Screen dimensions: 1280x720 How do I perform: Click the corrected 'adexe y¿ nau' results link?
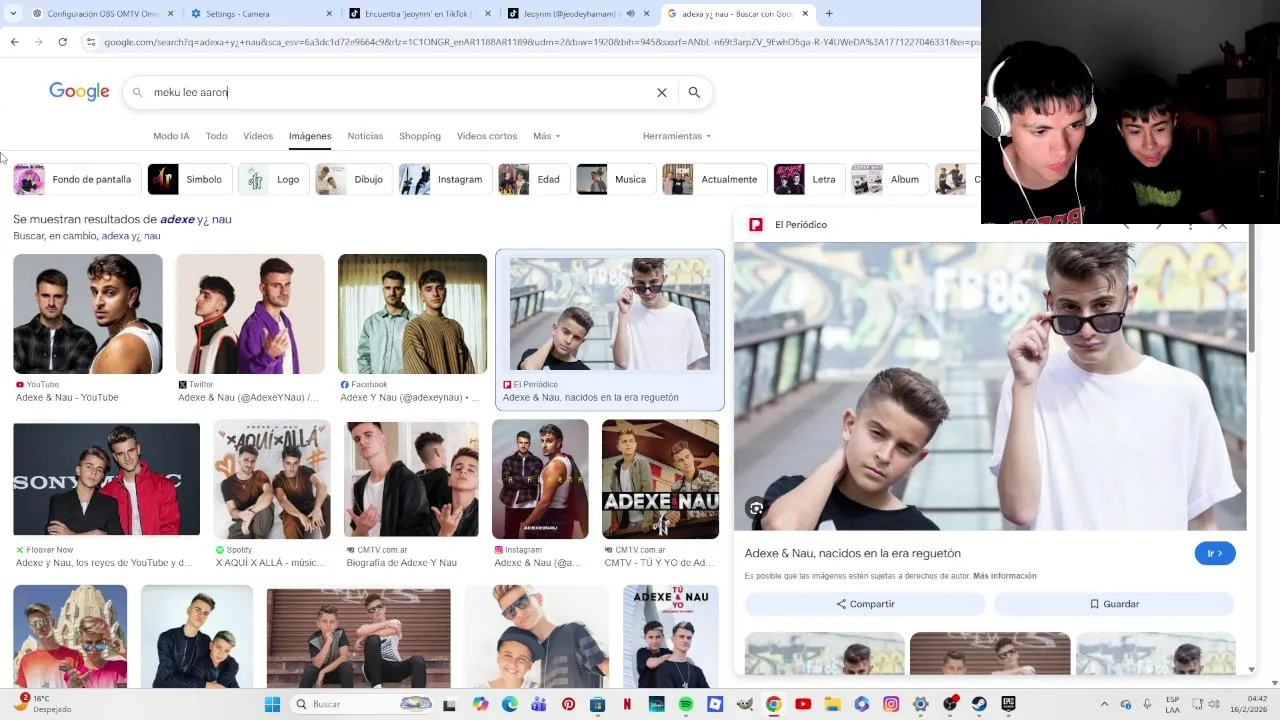(196, 219)
